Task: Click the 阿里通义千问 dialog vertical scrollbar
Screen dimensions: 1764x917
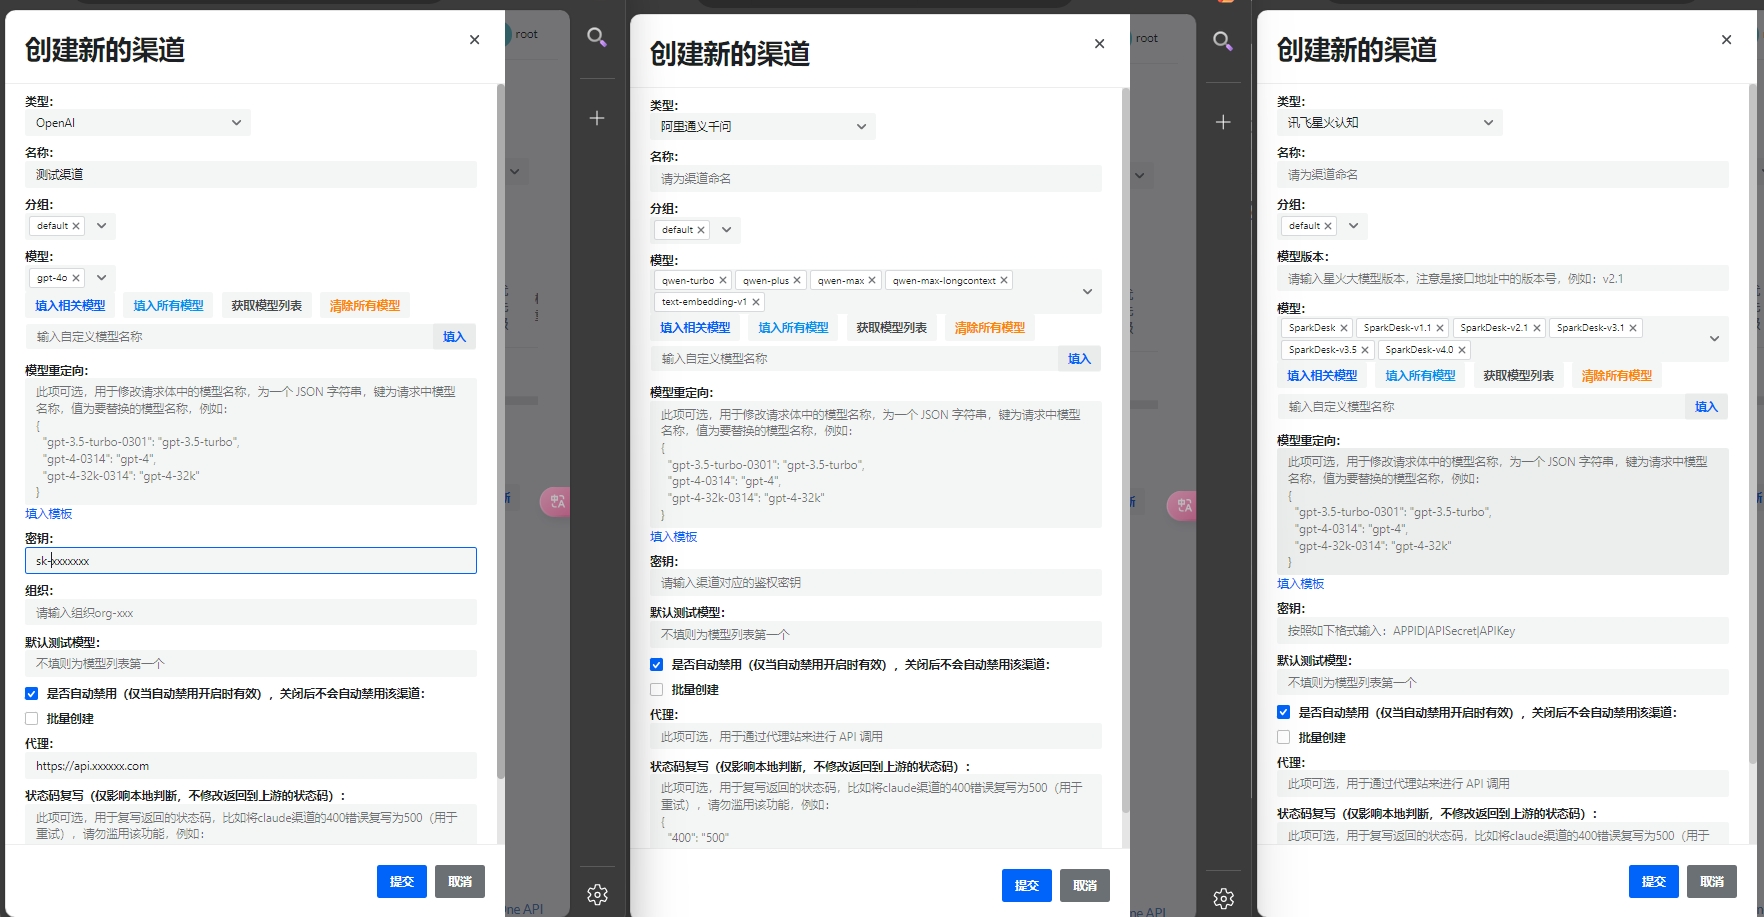Action: pyautogui.click(x=1125, y=450)
